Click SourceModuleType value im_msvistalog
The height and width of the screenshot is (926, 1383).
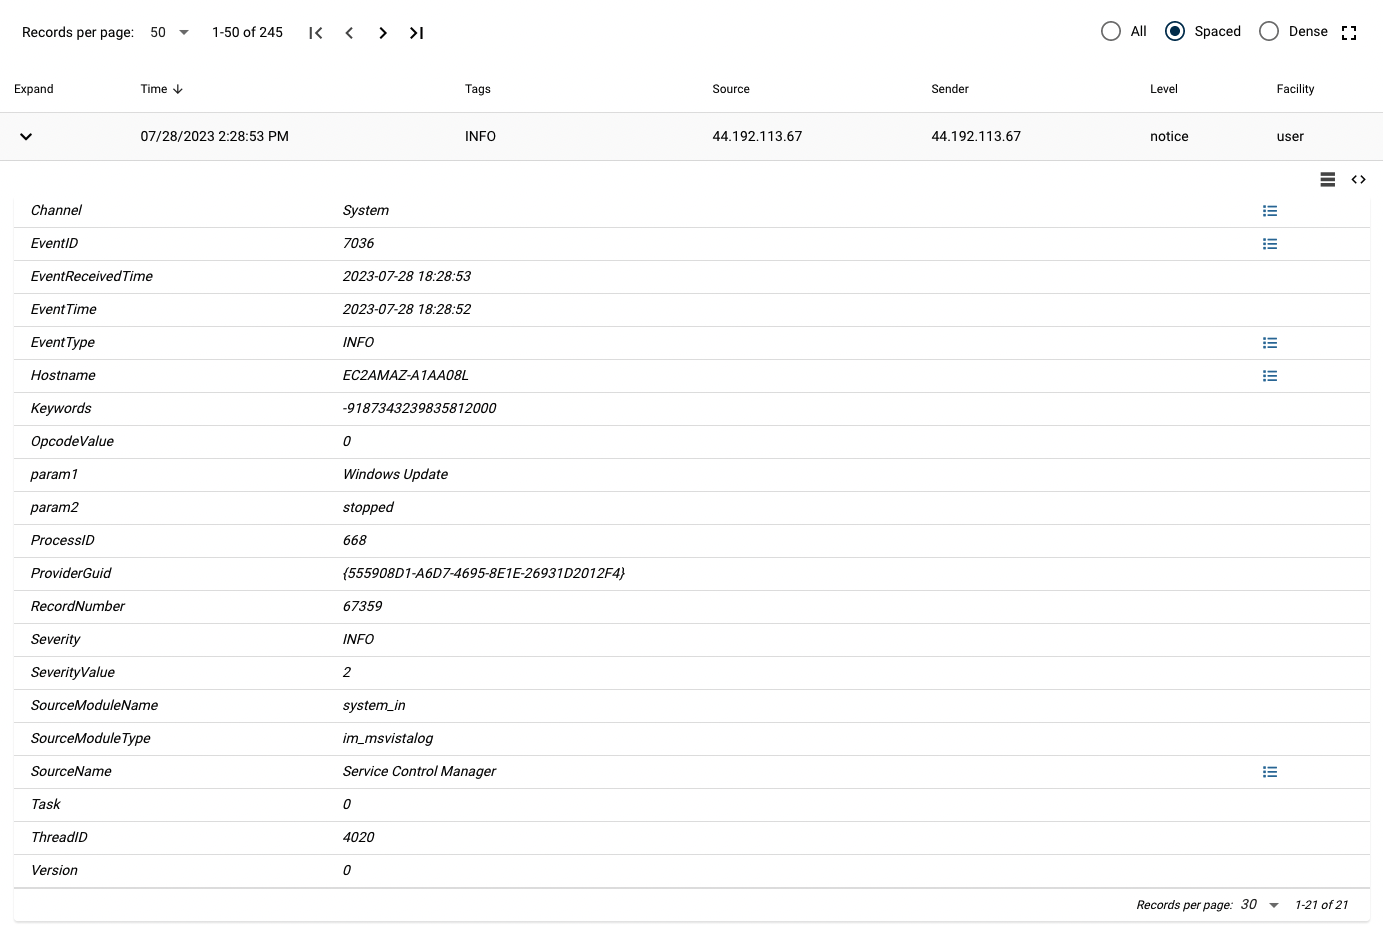388,738
